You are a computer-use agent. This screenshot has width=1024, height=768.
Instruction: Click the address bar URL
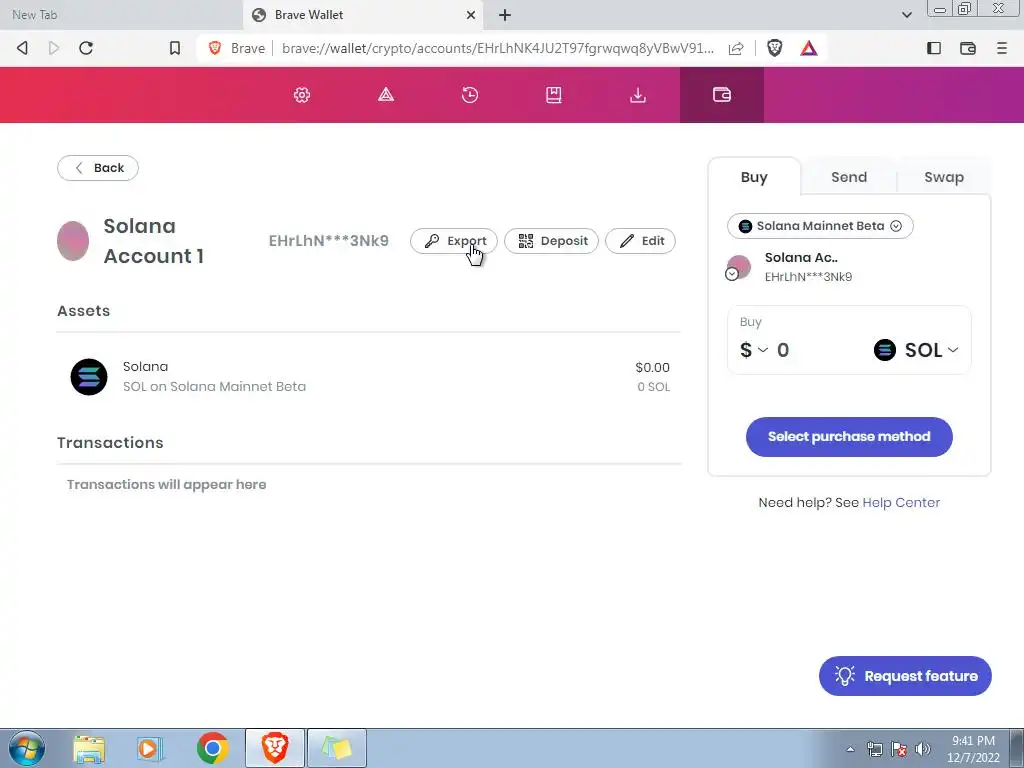[498, 48]
